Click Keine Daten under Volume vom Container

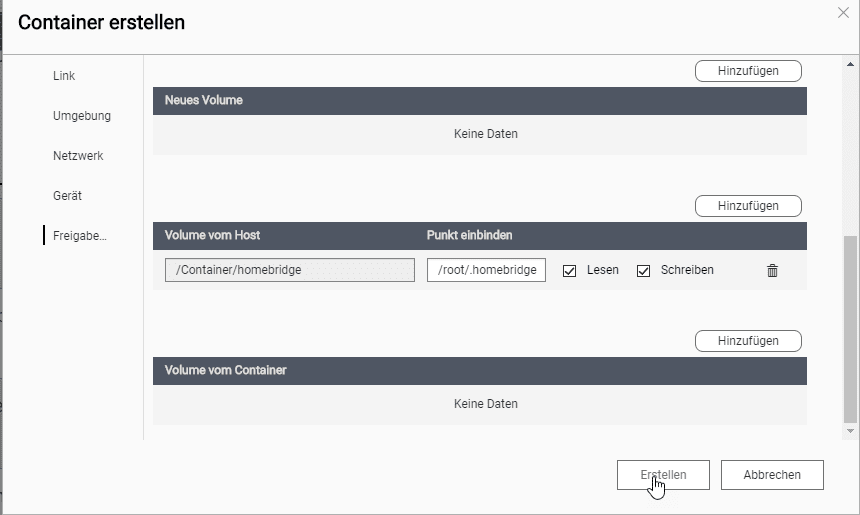click(485, 404)
